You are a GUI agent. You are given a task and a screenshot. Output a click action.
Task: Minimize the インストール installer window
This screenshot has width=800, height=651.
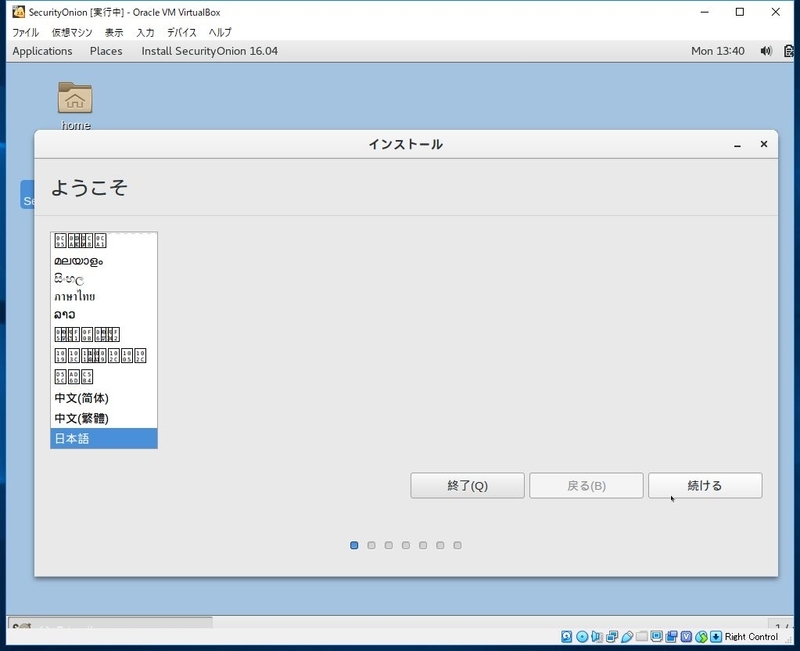click(737, 145)
